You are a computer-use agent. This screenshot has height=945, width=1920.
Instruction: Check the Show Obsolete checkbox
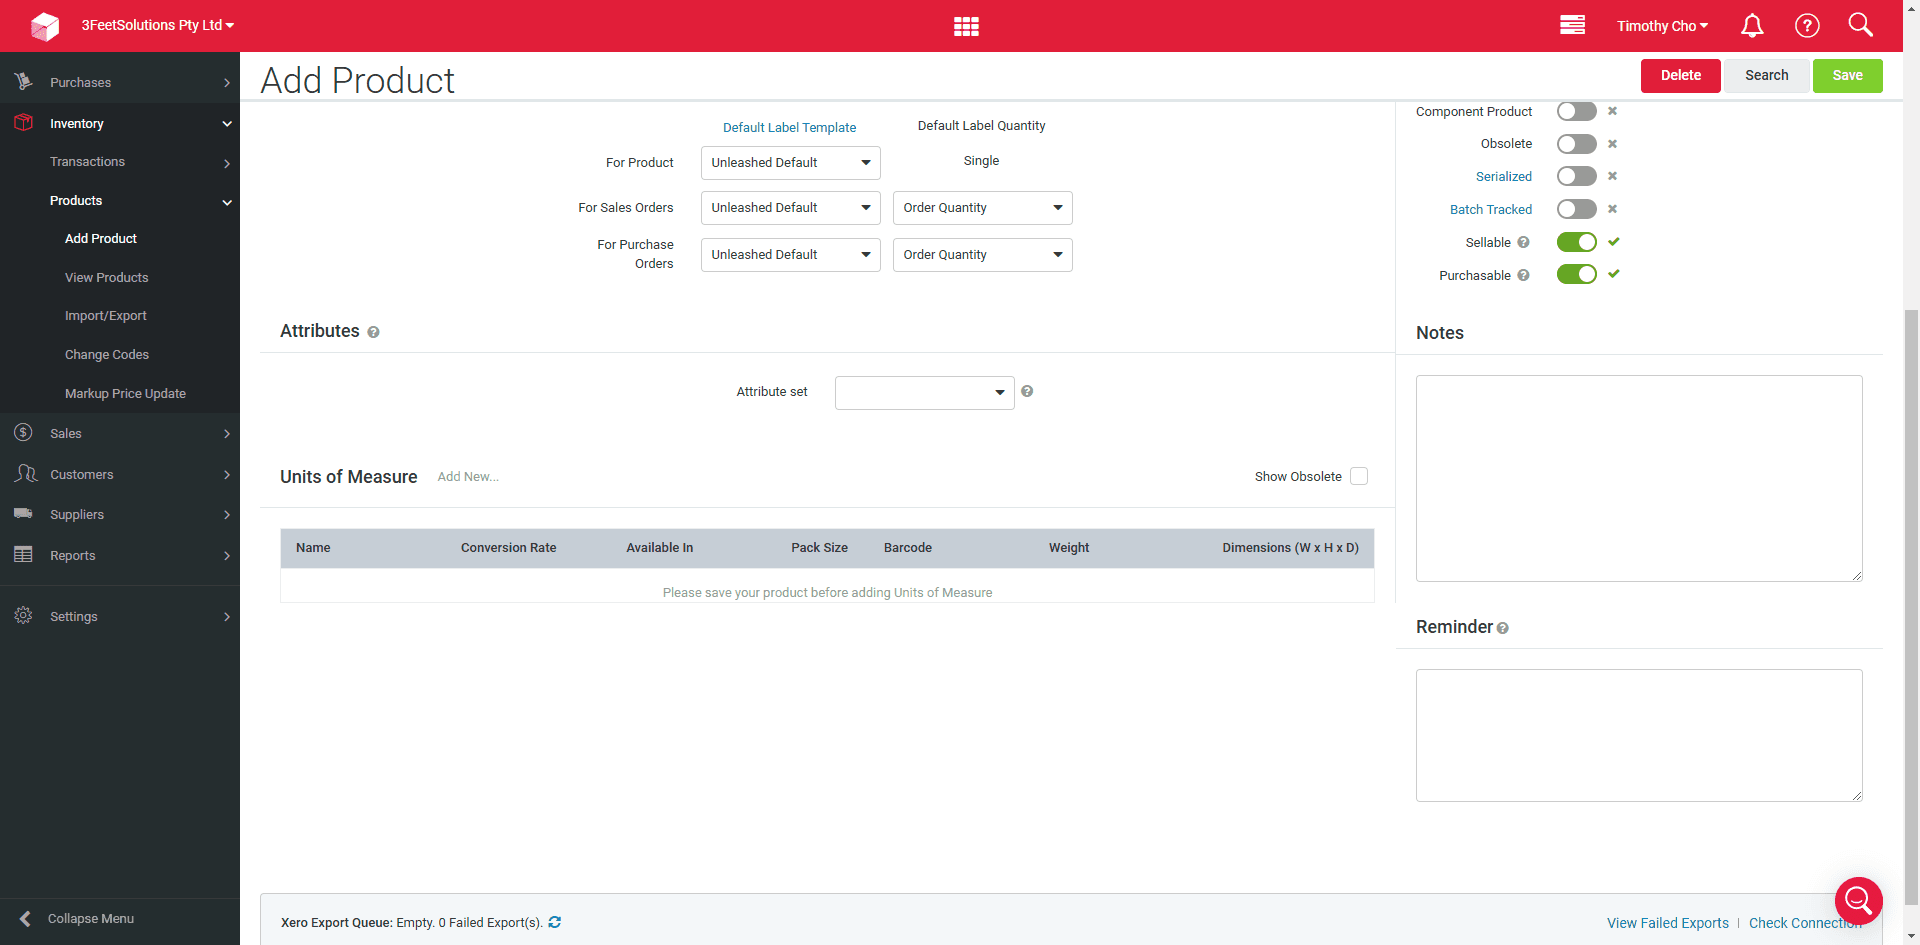(x=1359, y=476)
